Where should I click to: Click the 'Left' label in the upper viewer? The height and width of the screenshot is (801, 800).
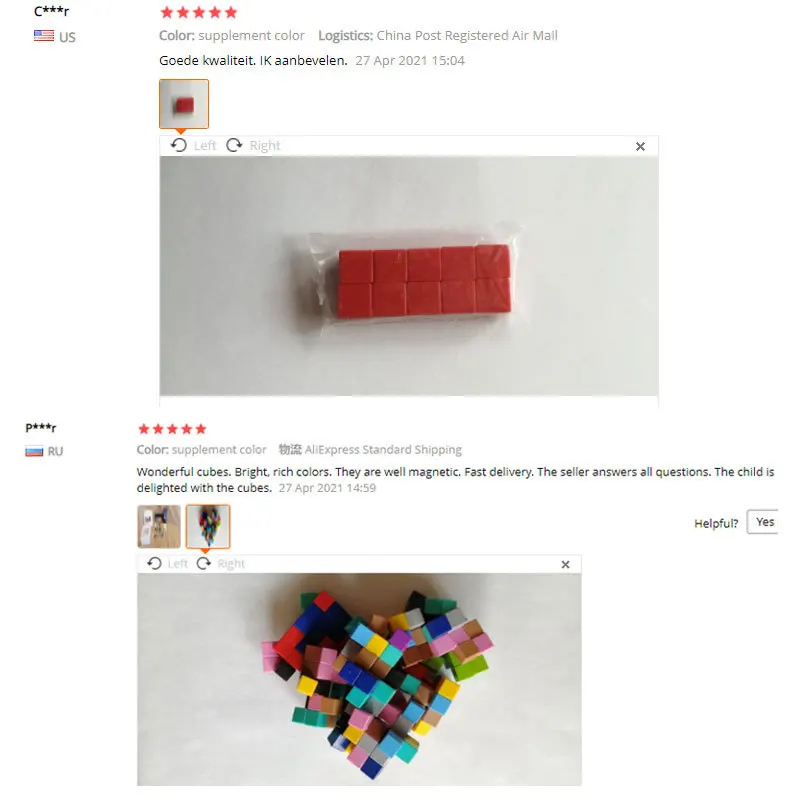(205, 146)
